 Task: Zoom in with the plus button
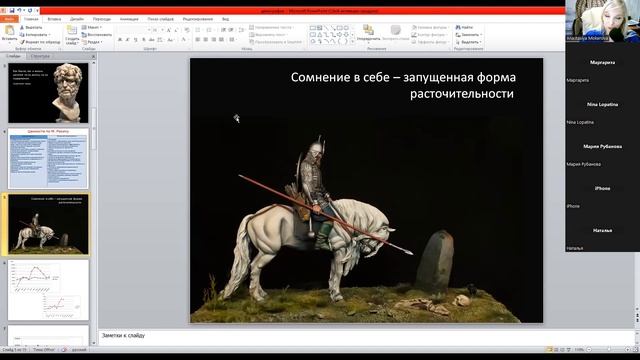(x=628, y=350)
